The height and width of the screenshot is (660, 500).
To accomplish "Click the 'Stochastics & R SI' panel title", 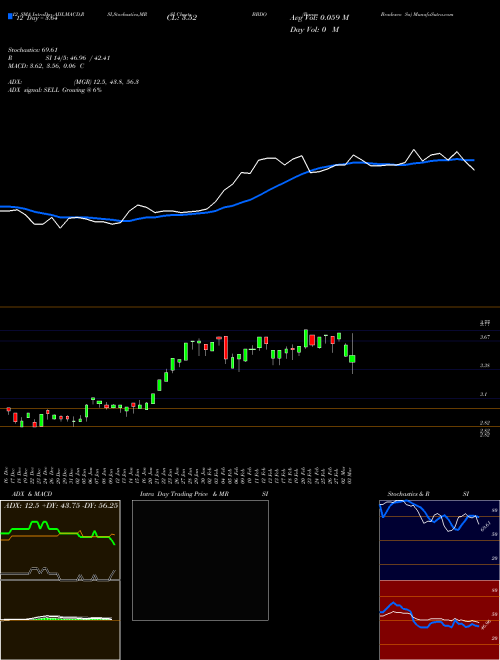I will (428, 494).
